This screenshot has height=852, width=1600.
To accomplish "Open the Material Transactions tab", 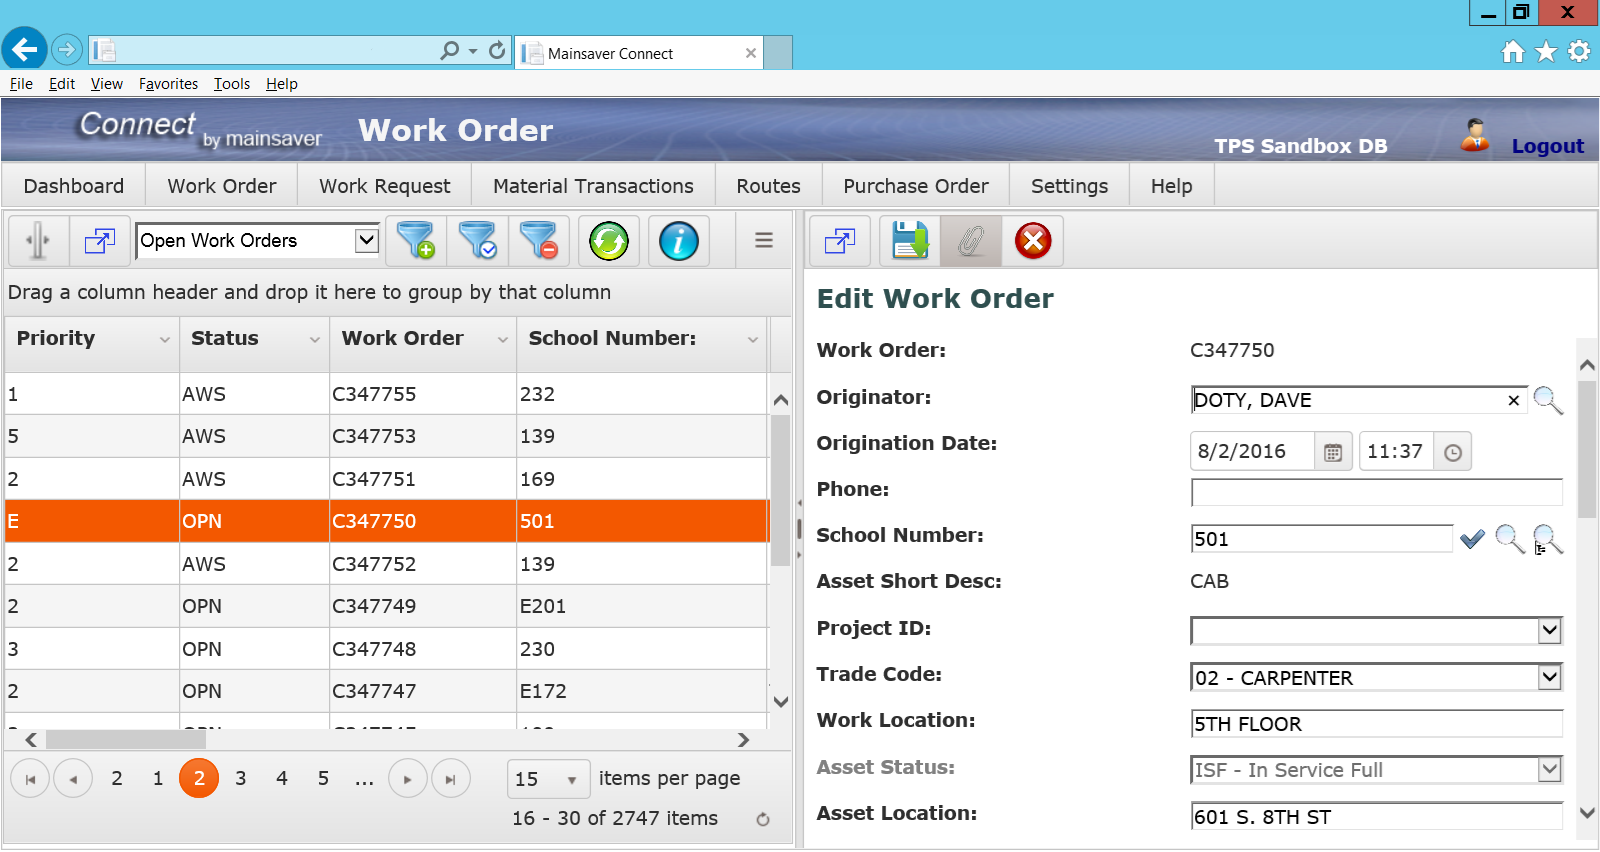I will tap(593, 186).
